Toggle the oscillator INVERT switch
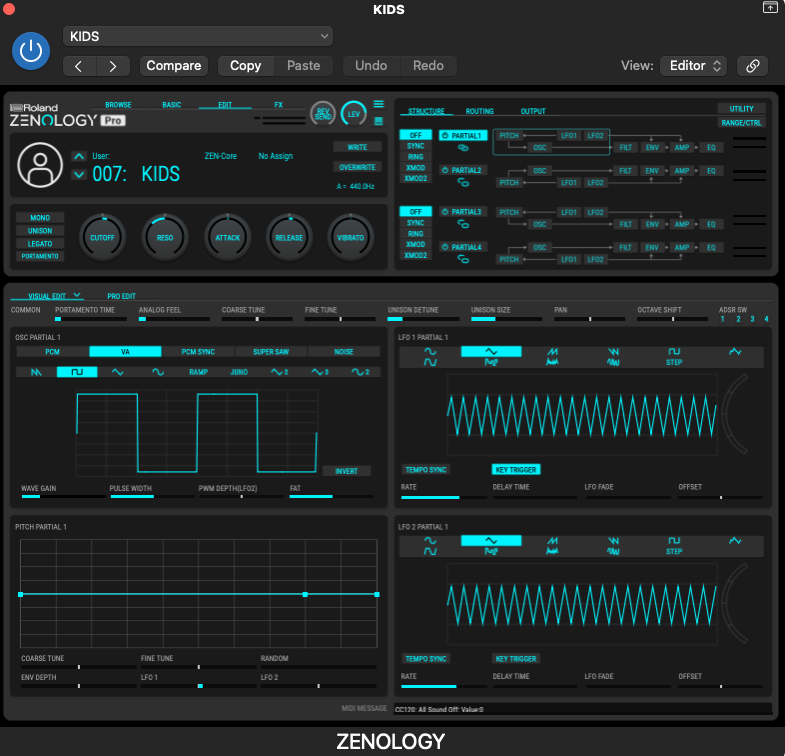785x756 pixels. point(346,471)
